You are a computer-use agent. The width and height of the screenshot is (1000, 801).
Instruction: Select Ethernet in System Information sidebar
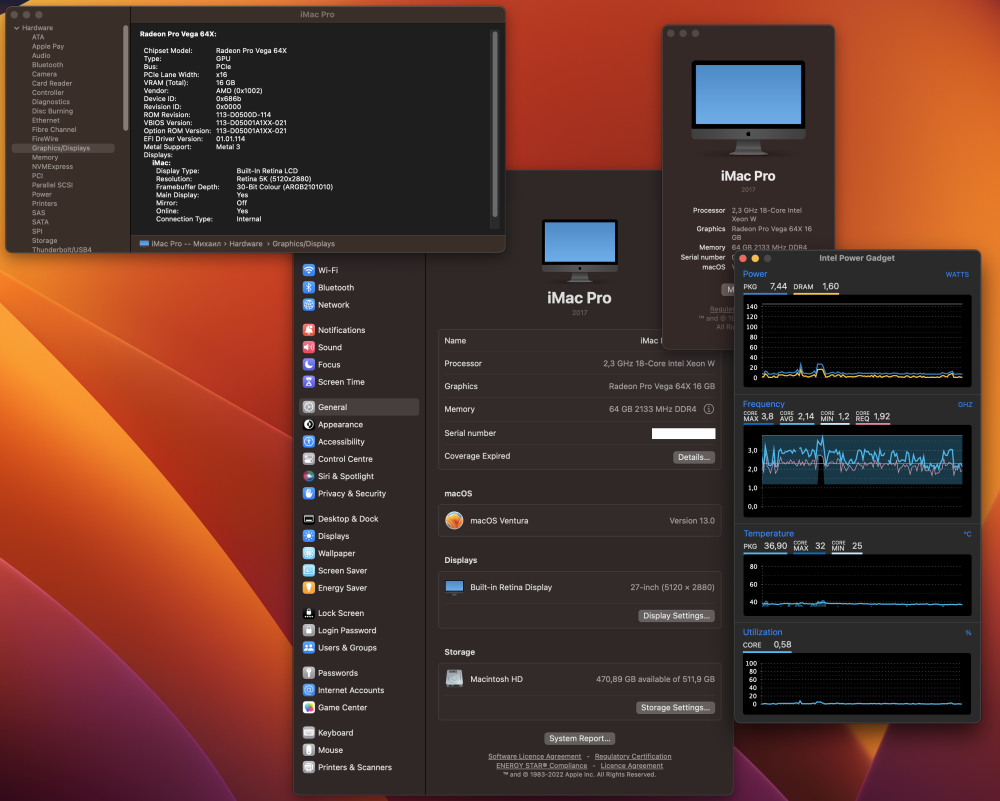point(46,121)
